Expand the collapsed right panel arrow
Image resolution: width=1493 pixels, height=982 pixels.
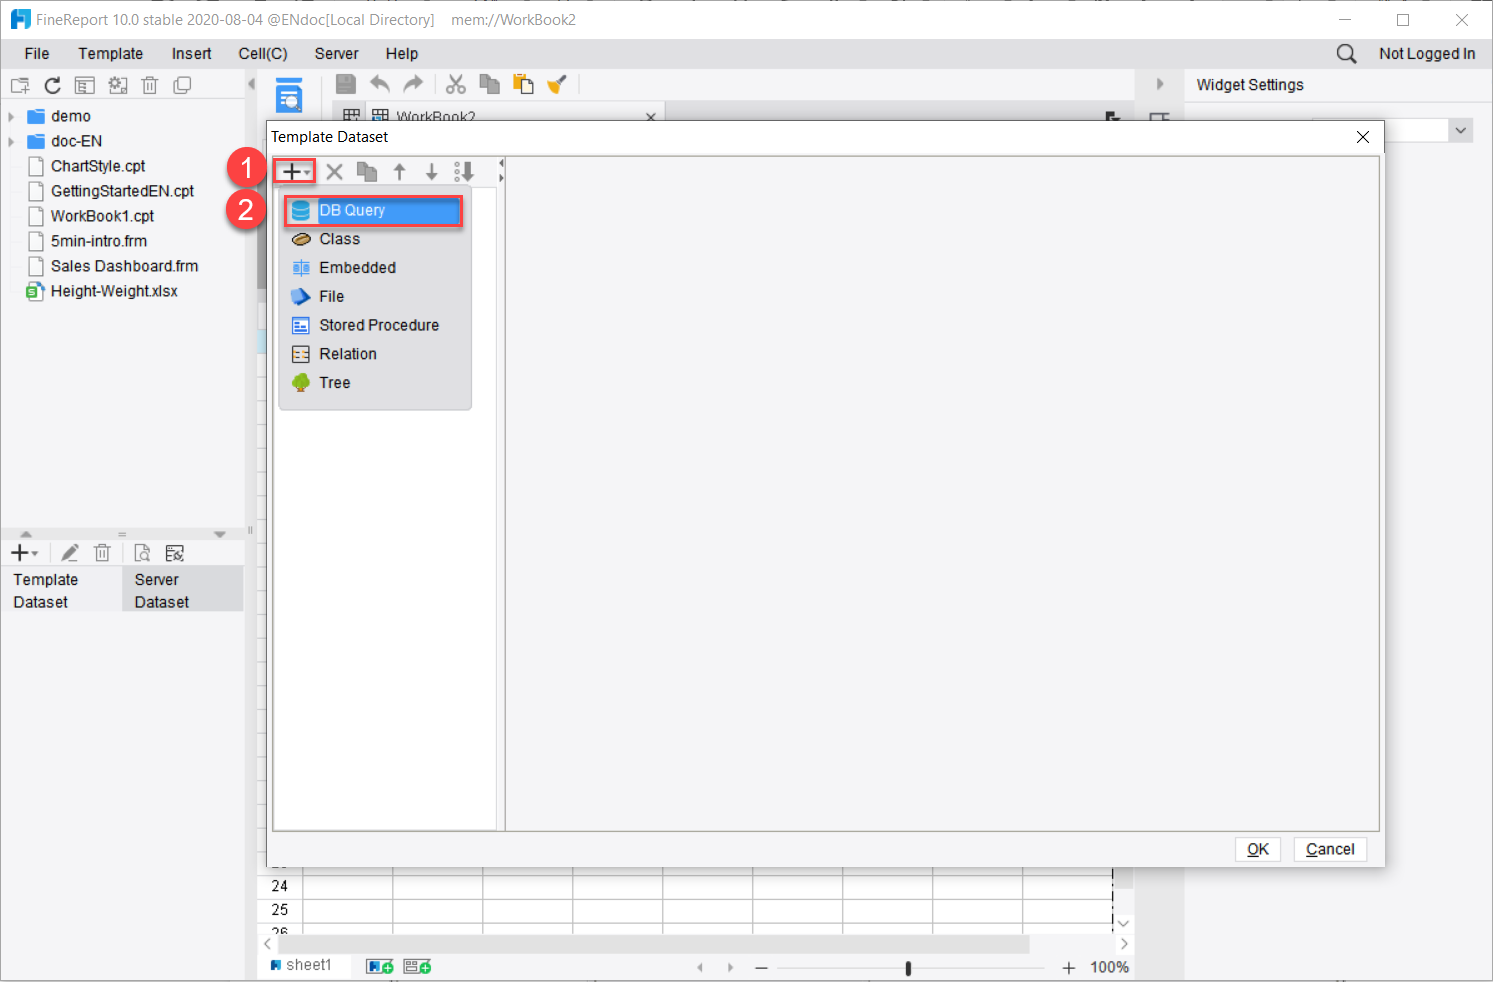[1160, 84]
